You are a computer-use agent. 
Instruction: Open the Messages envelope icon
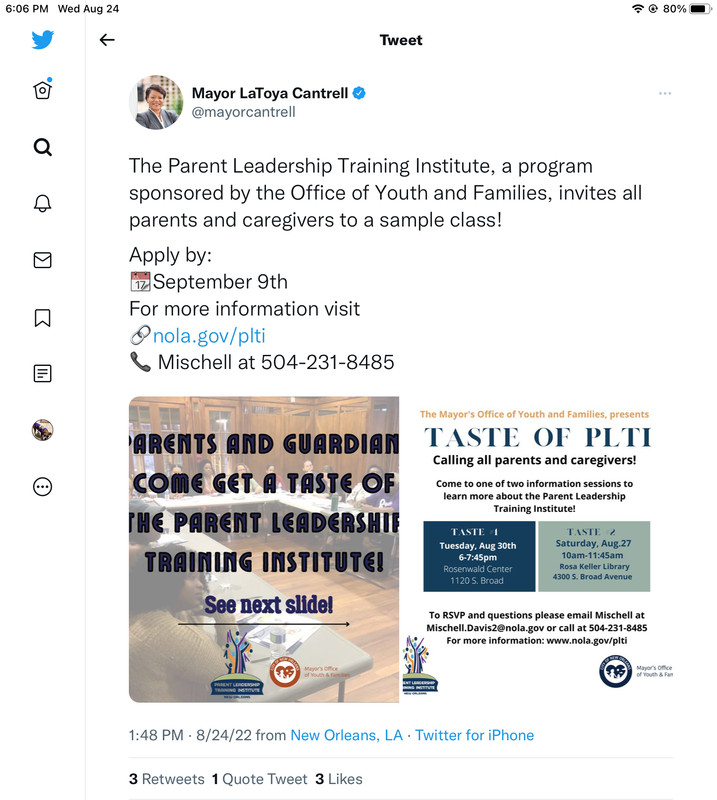43,260
